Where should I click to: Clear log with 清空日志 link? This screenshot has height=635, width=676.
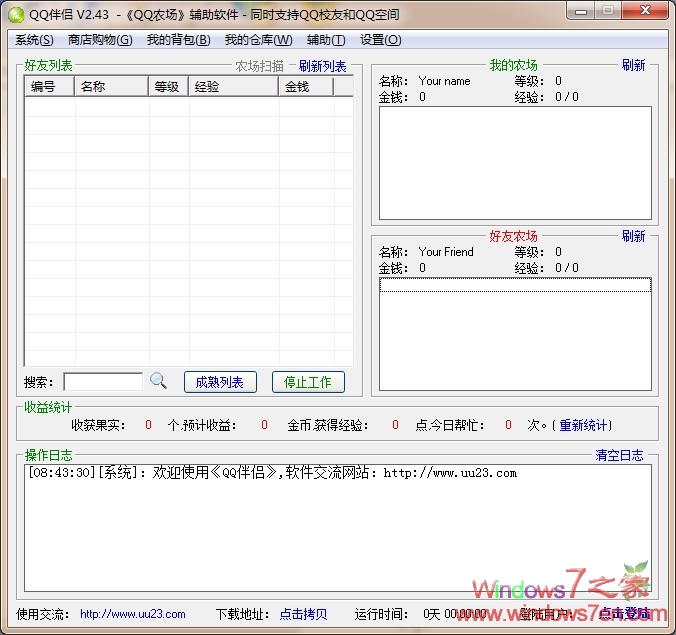pyautogui.click(x=619, y=455)
